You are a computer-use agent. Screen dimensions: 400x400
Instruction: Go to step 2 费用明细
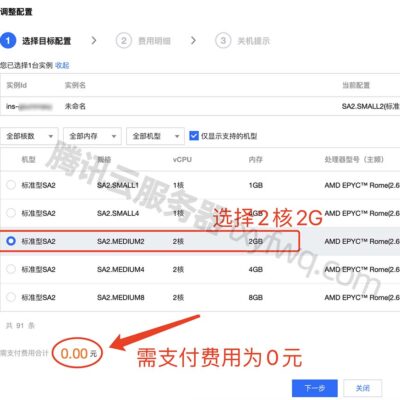click(x=143, y=41)
